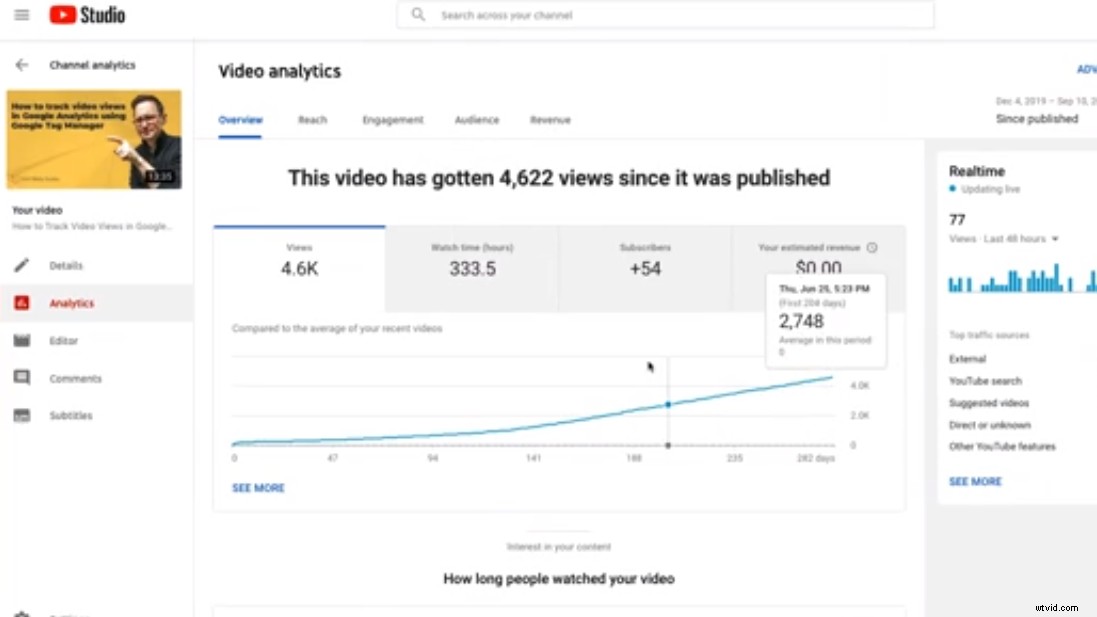The image size is (1097, 617).
Task: Select the Analytics sidebar icon
Action: (20, 302)
